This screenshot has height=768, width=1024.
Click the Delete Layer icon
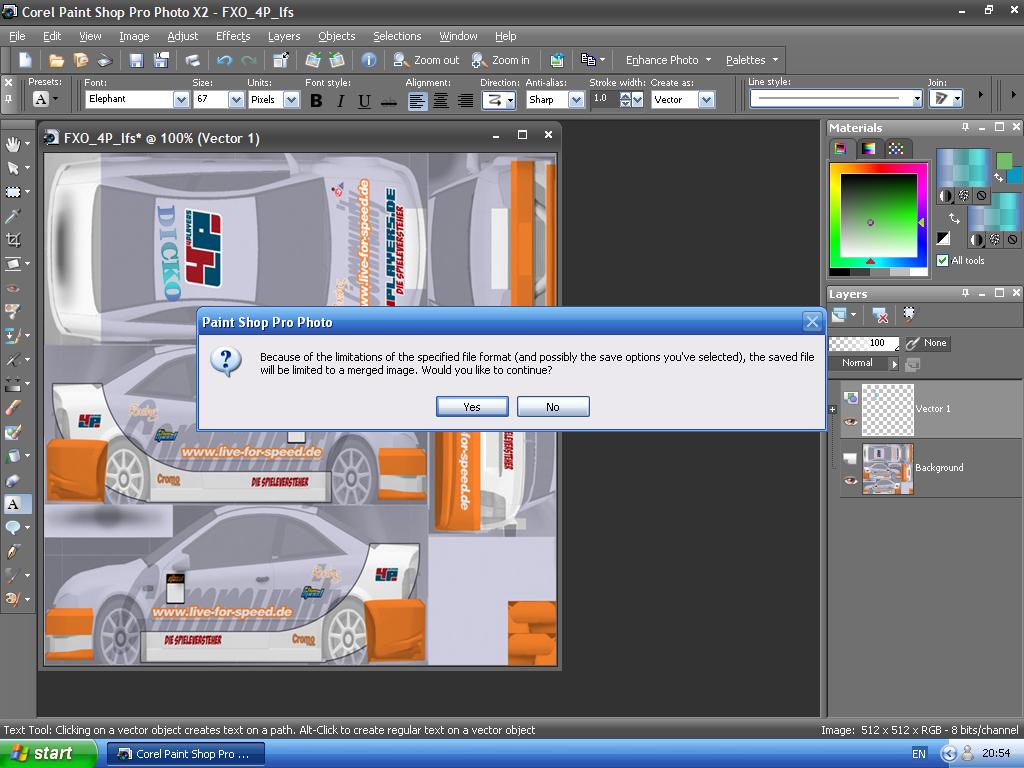click(880, 315)
